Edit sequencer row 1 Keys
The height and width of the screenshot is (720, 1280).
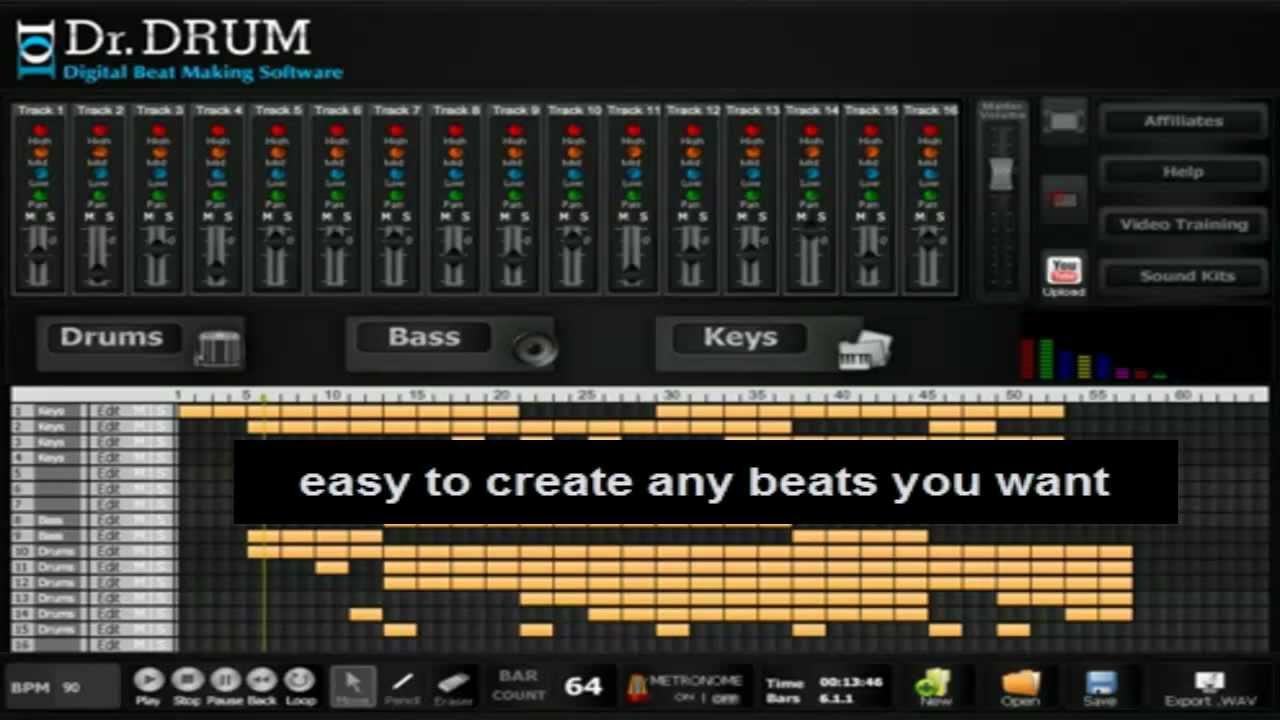pos(108,412)
